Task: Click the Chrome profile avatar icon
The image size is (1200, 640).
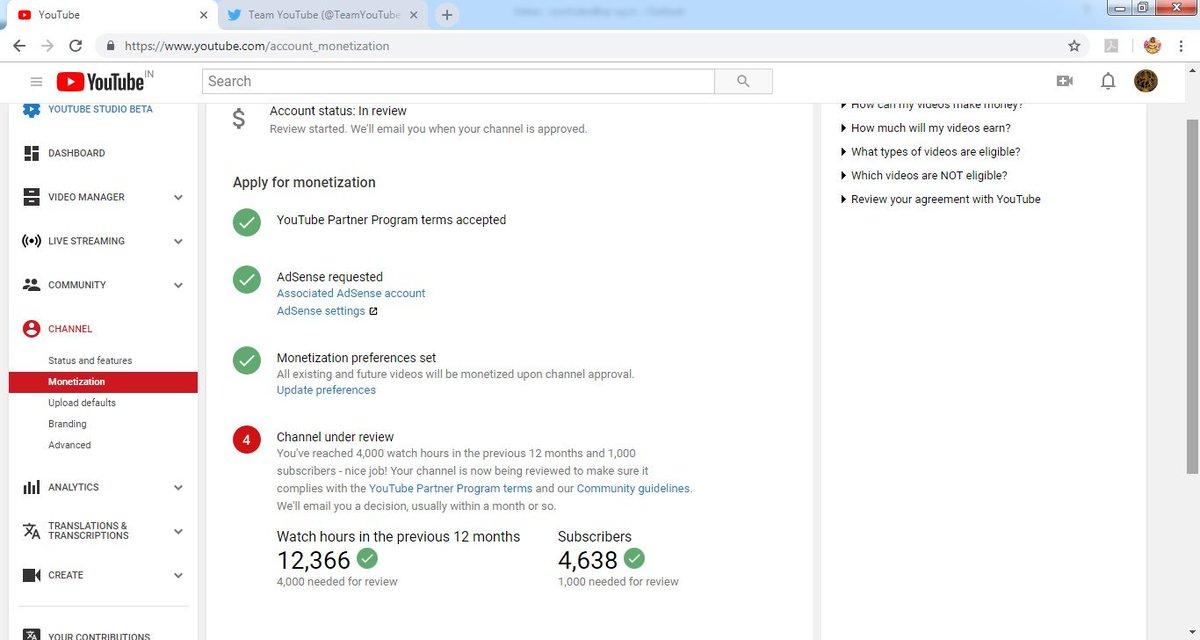Action: (1152, 46)
